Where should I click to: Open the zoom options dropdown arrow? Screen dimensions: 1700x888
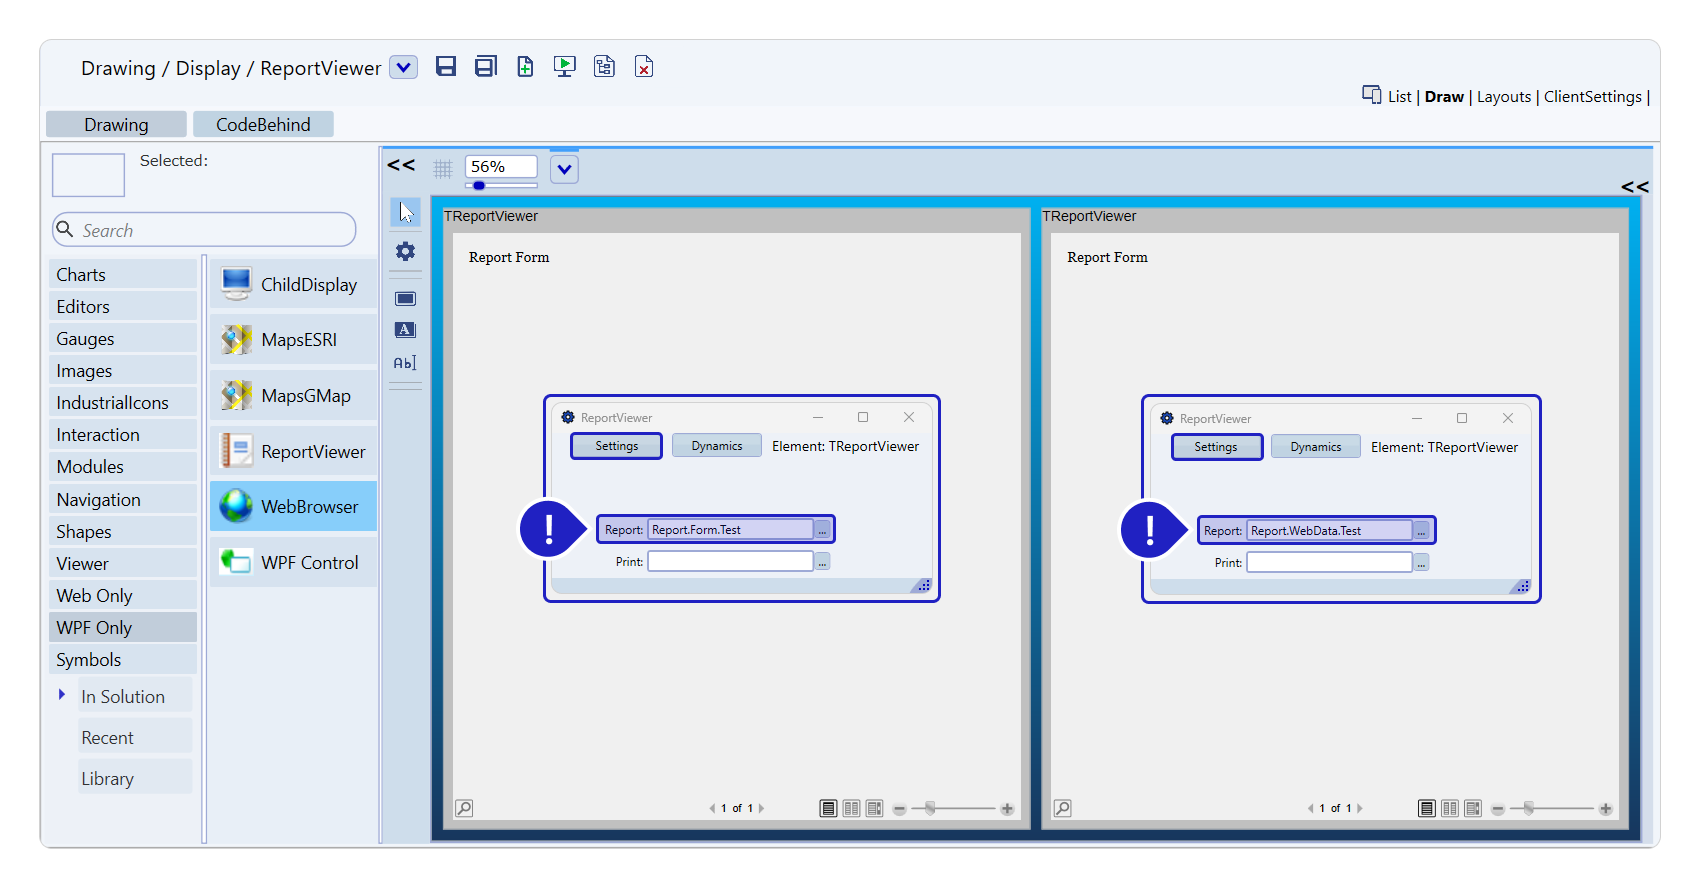(564, 169)
